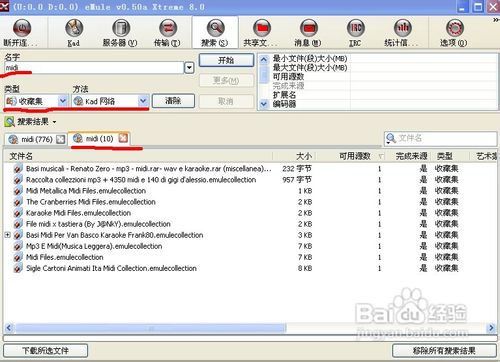Click the name search input field

[x=94, y=68]
